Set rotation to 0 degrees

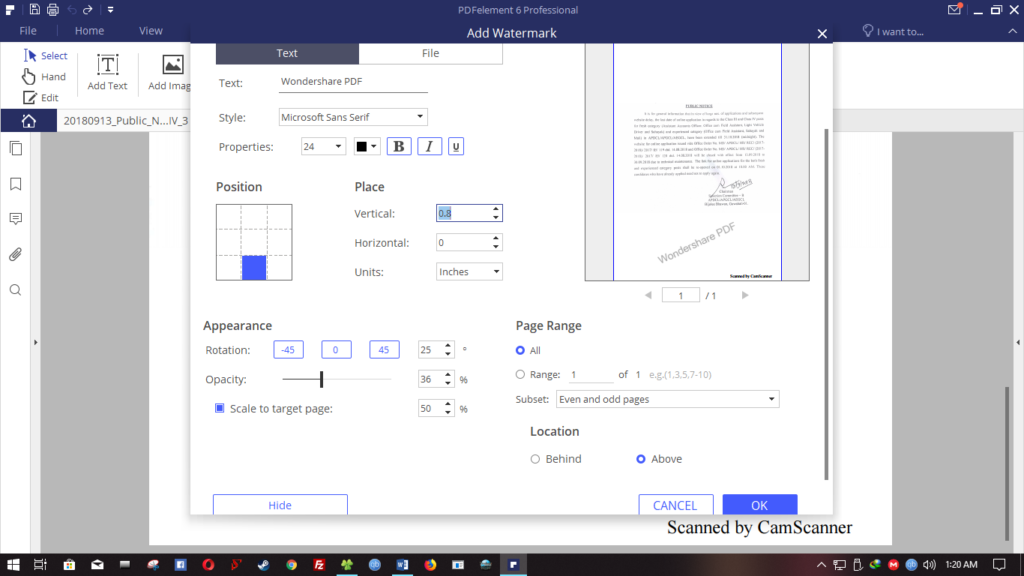pos(336,349)
